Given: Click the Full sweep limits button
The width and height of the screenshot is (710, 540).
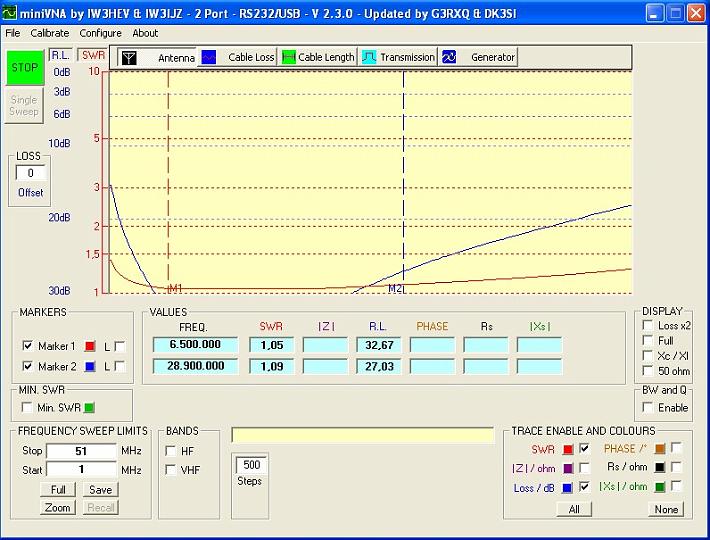Looking at the screenshot, I should (x=58, y=489).
